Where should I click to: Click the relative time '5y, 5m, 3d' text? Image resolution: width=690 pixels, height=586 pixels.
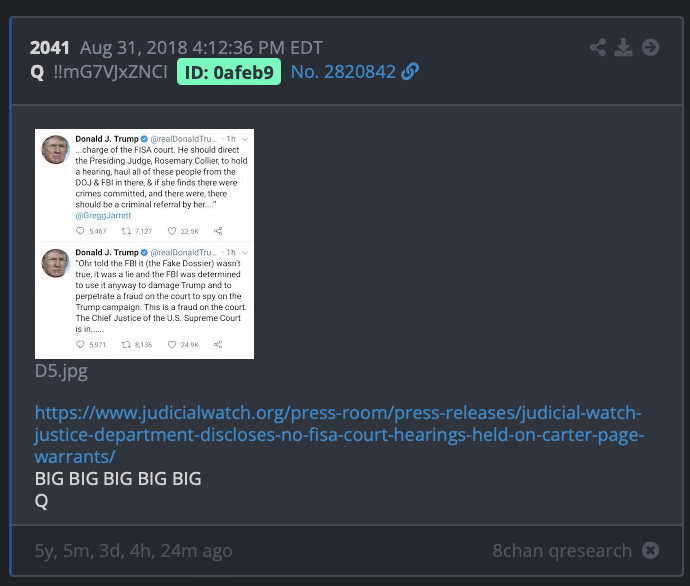(x=133, y=550)
